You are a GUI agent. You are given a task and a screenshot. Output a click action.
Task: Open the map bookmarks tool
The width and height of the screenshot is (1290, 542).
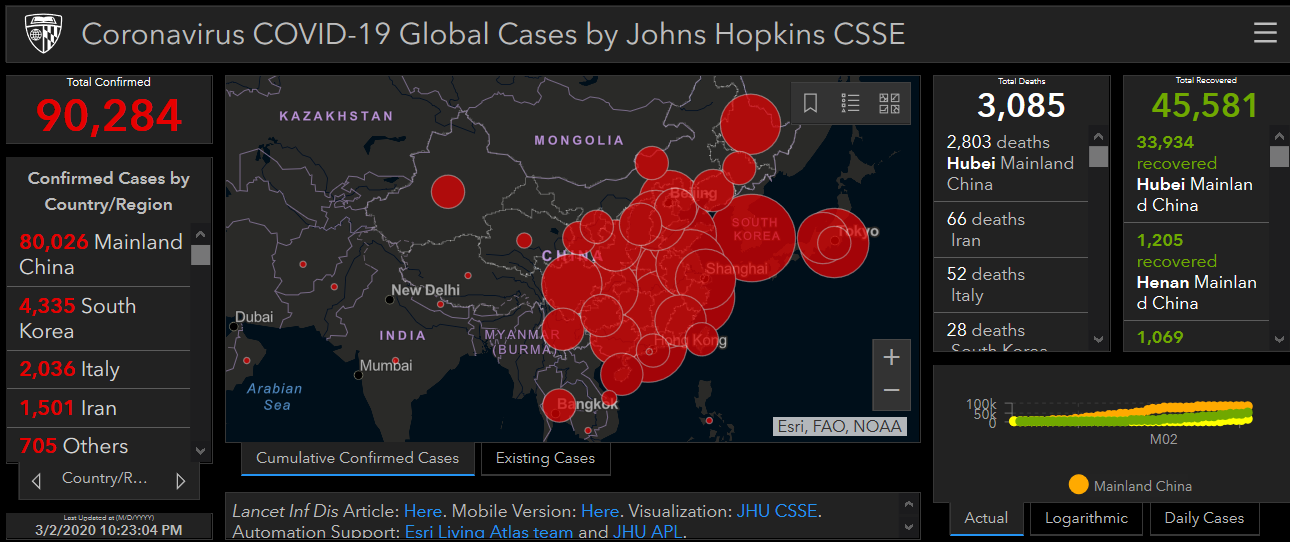(x=811, y=103)
